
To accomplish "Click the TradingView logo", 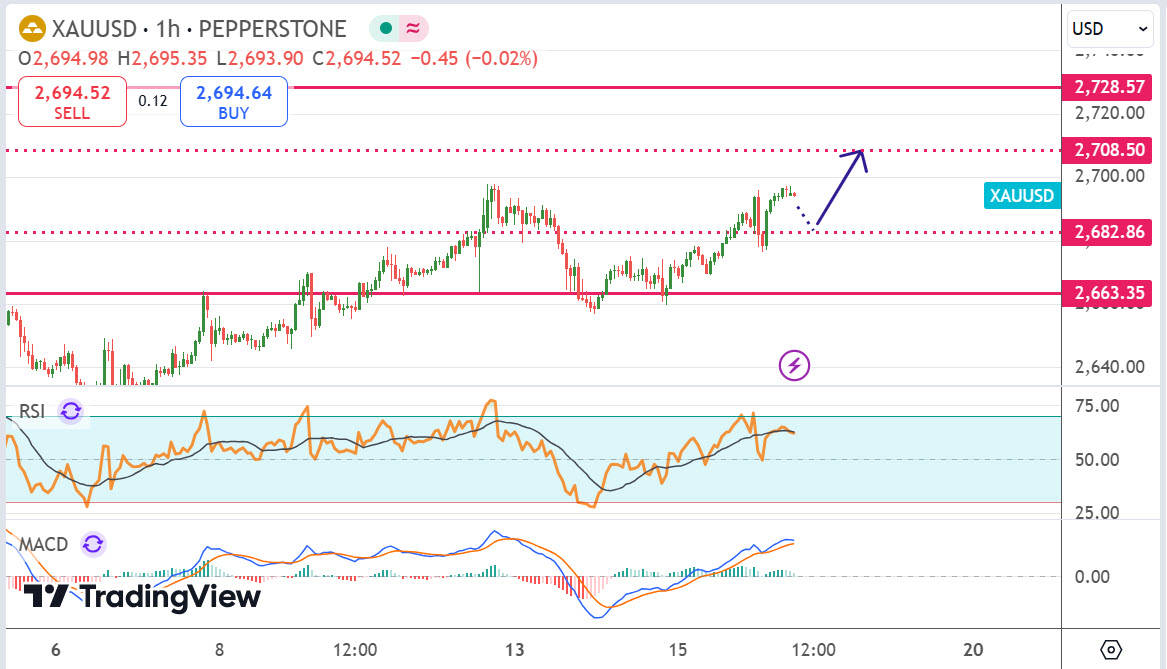I will [x=142, y=597].
